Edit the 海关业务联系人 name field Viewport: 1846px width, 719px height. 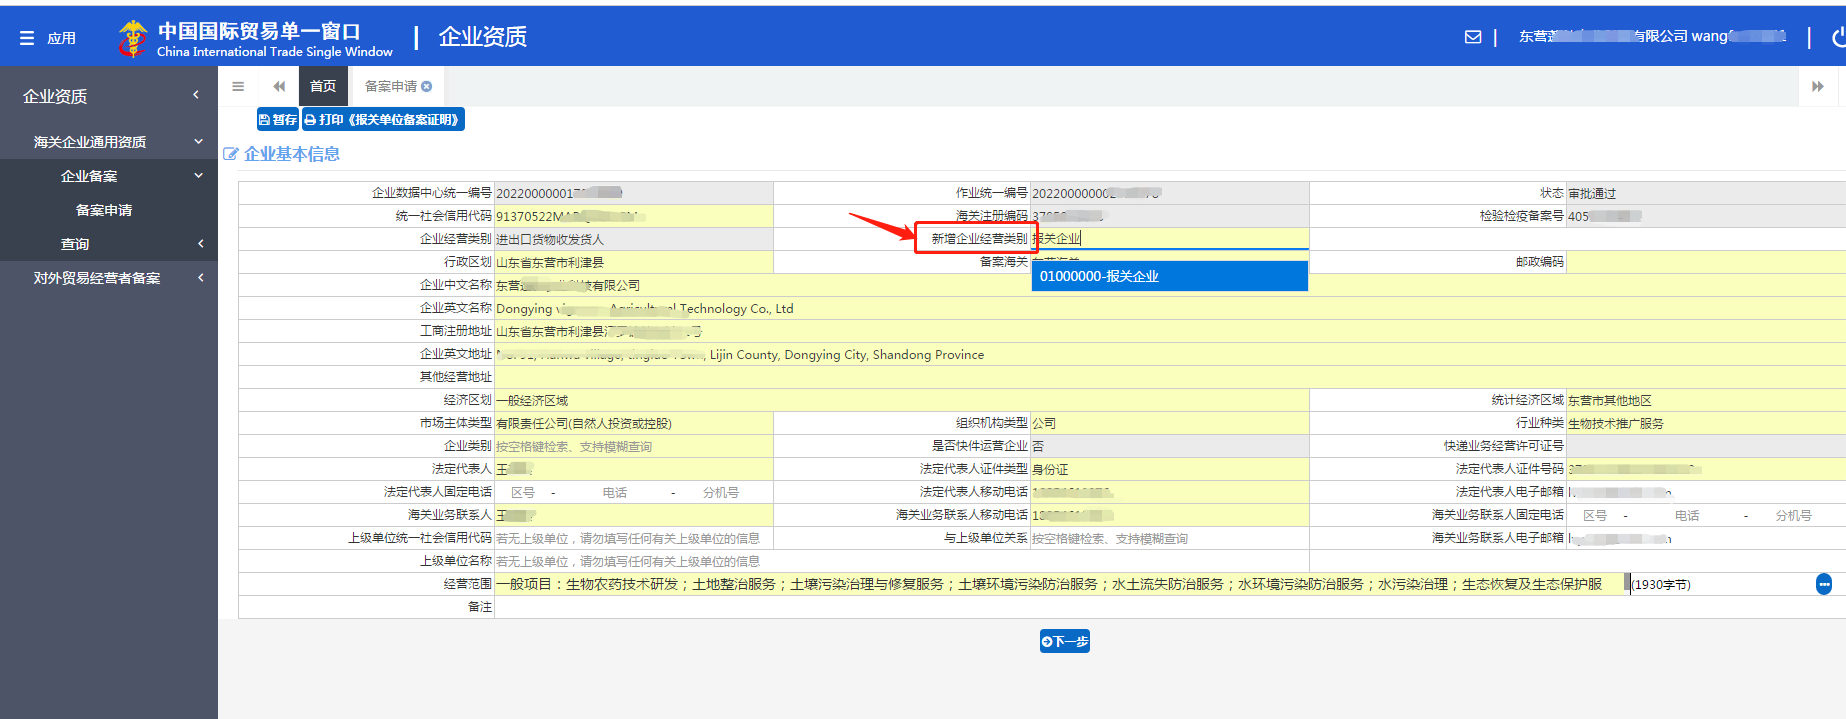tap(633, 515)
